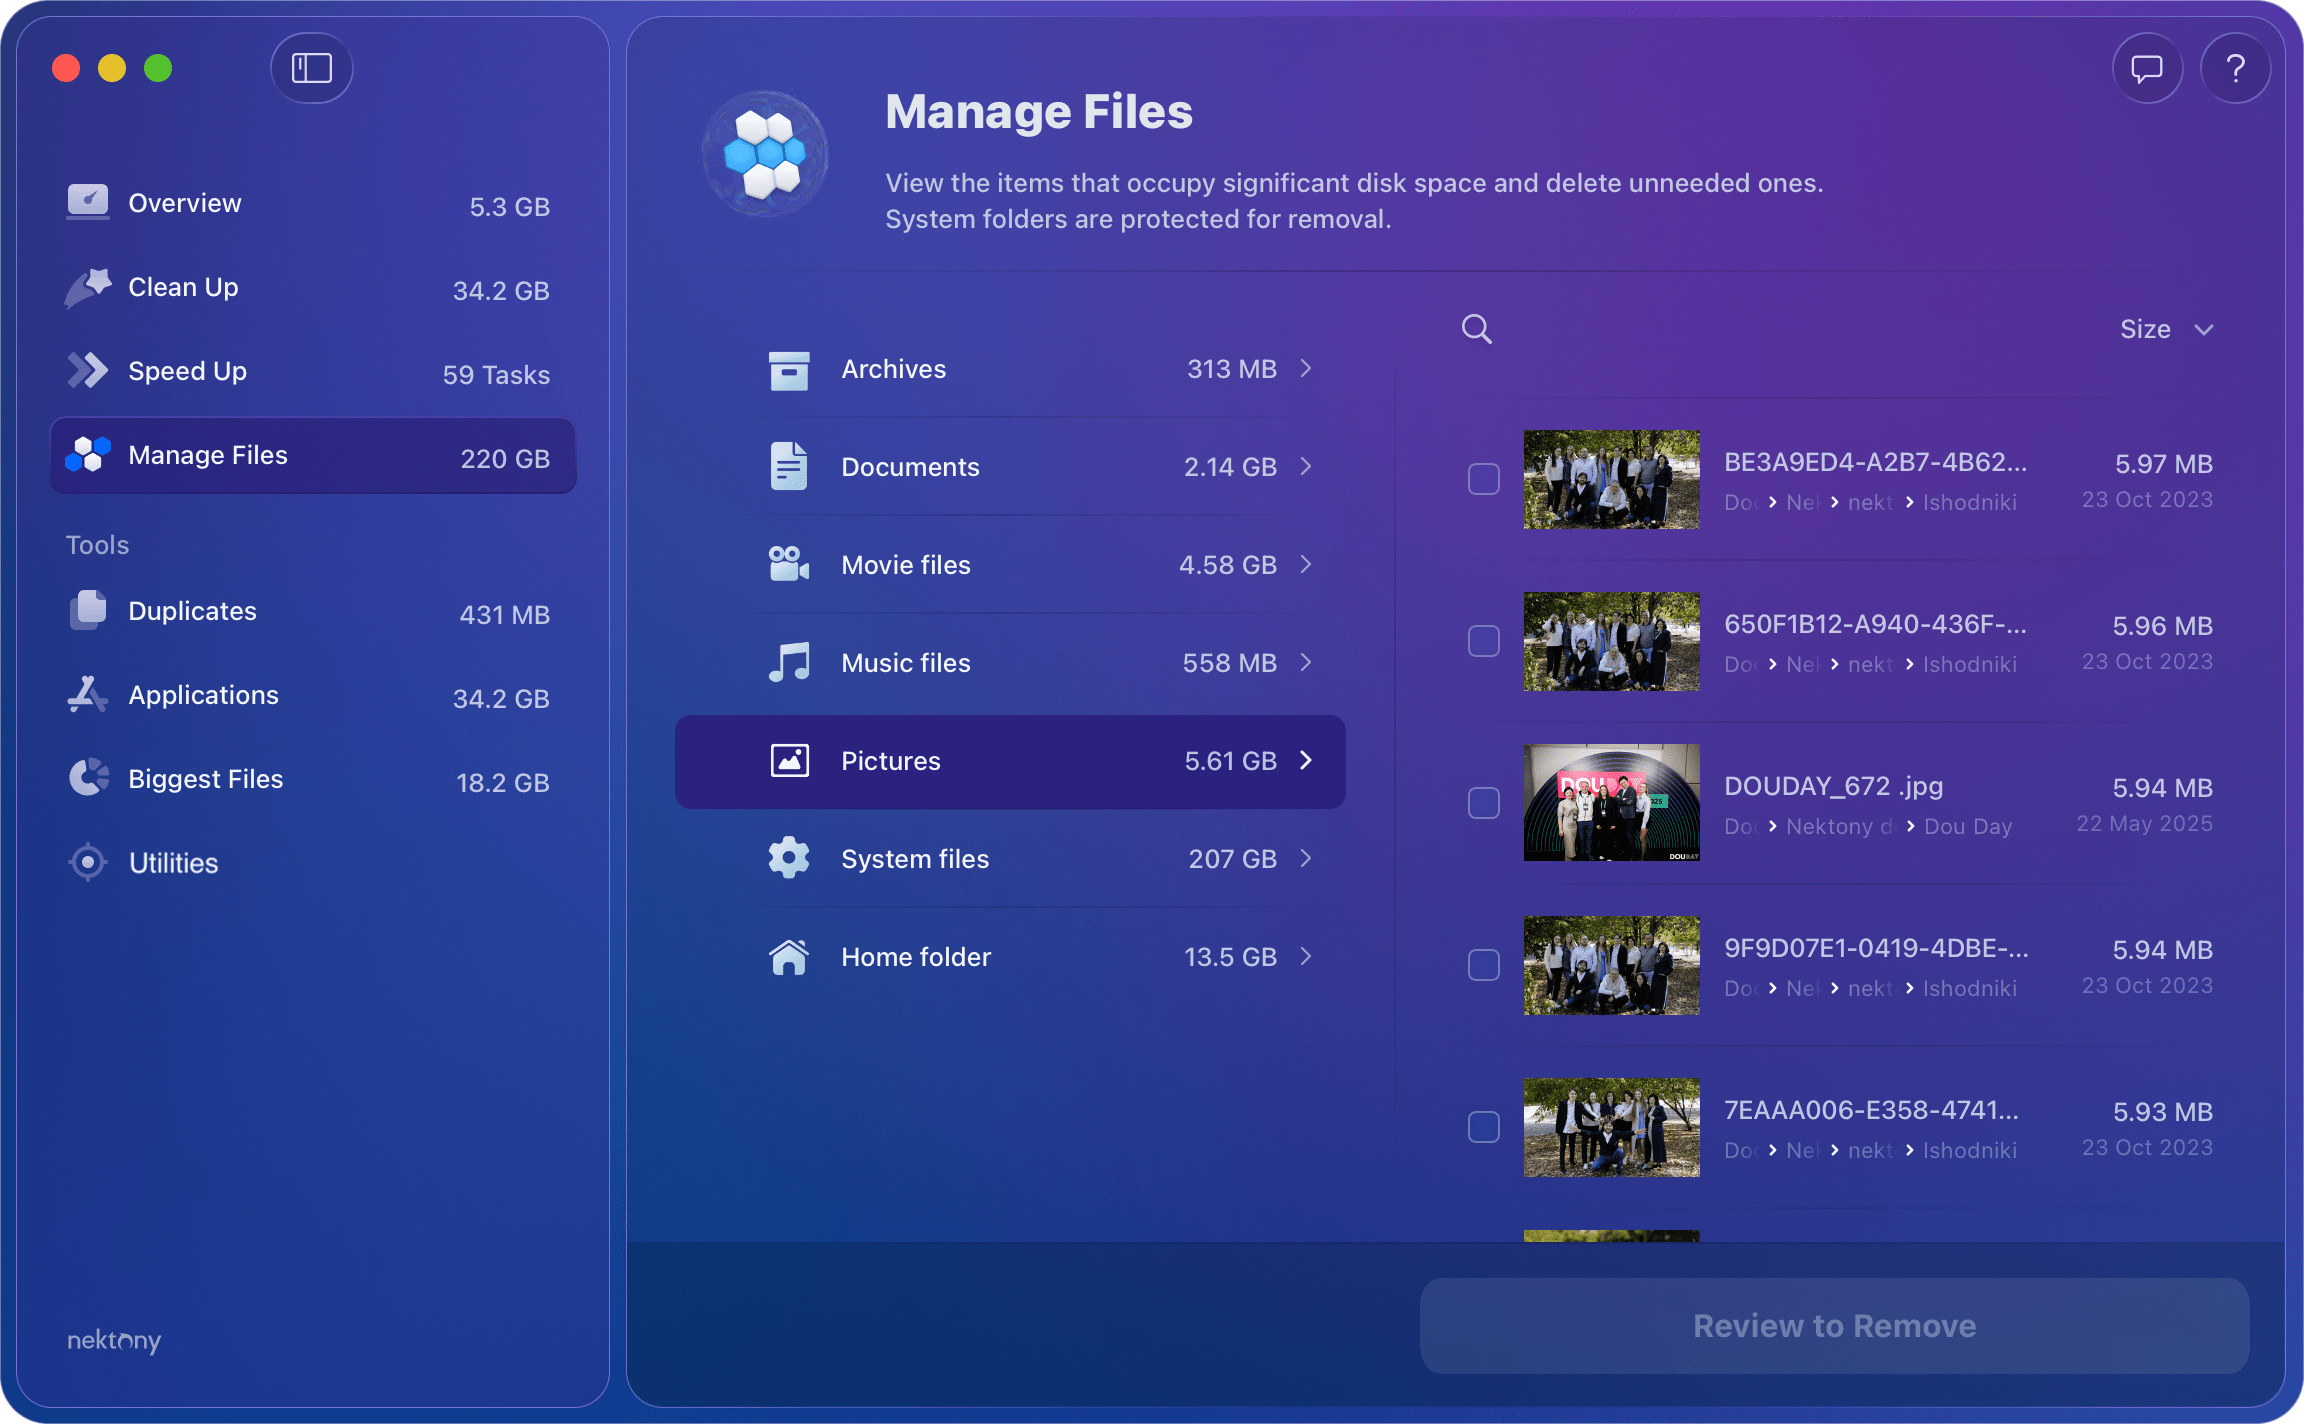Open the feedback chat bubble icon

click(2146, 68)
